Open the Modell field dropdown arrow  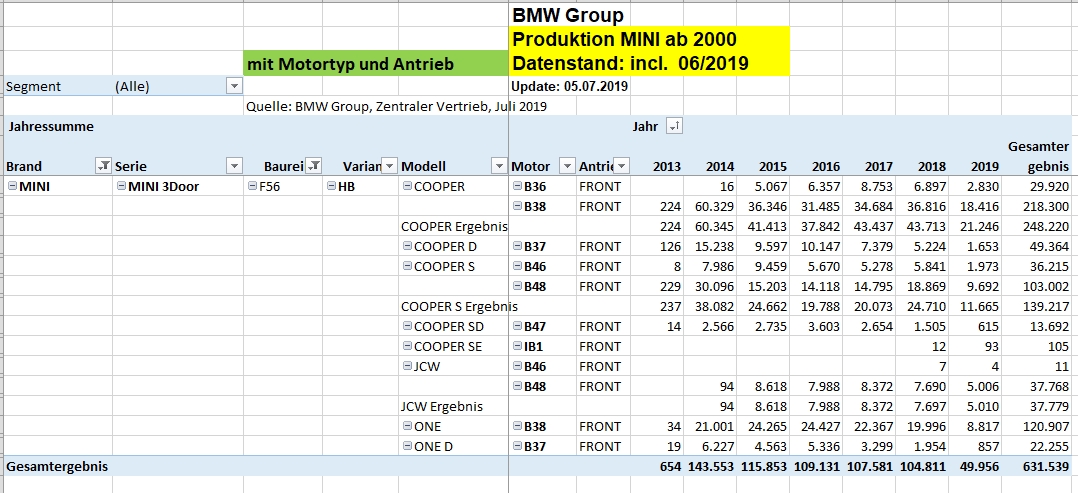[498, 166]
